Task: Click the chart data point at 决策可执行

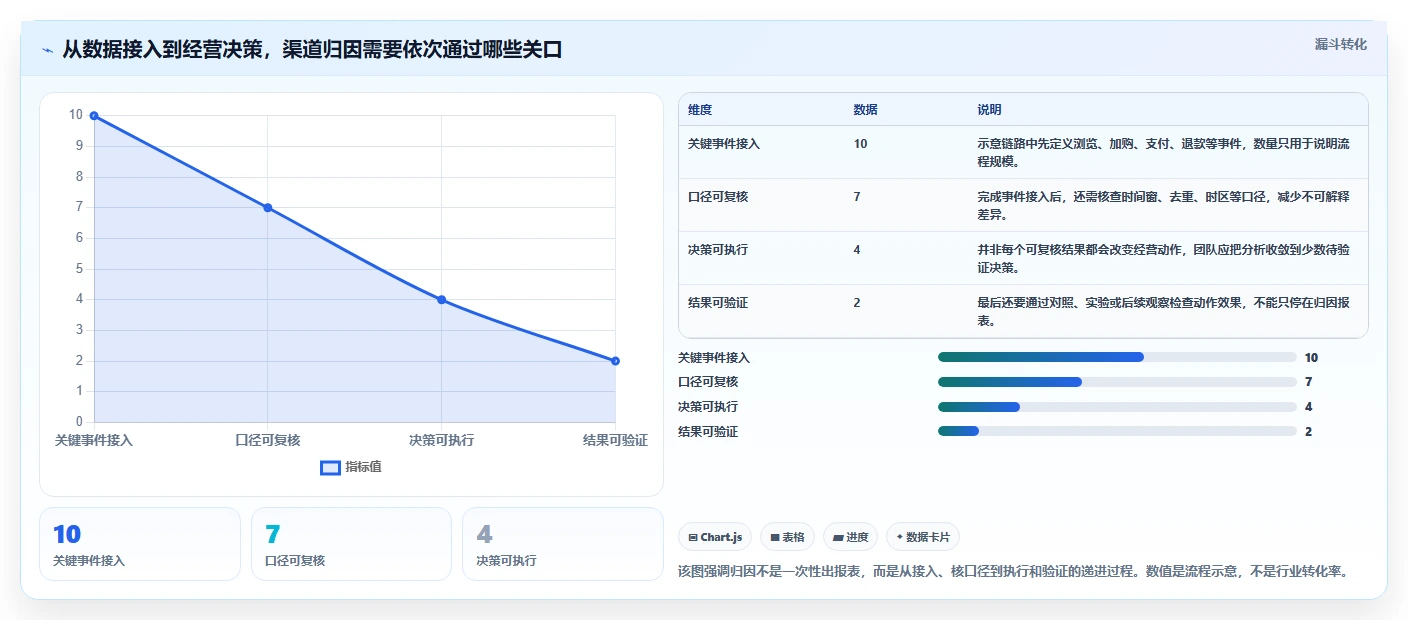Action: point(441,300)
